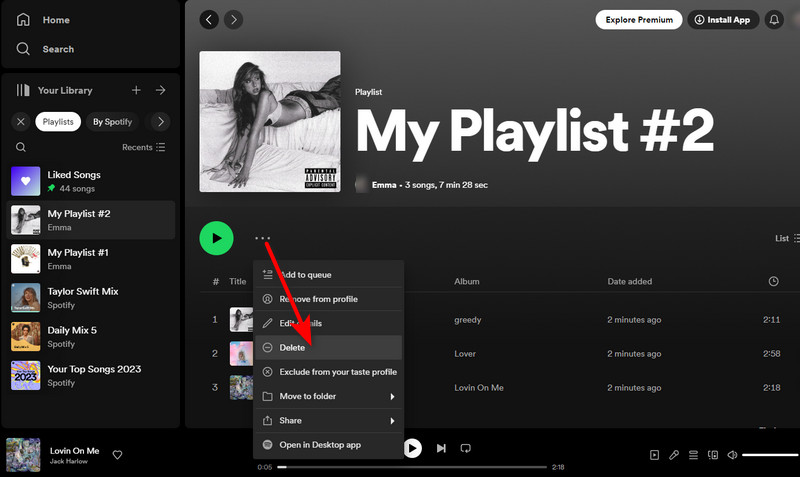The width and height of the screenshot is (800, 477).
Task: Click the Install App button
Action: click(x=723, y=20)
